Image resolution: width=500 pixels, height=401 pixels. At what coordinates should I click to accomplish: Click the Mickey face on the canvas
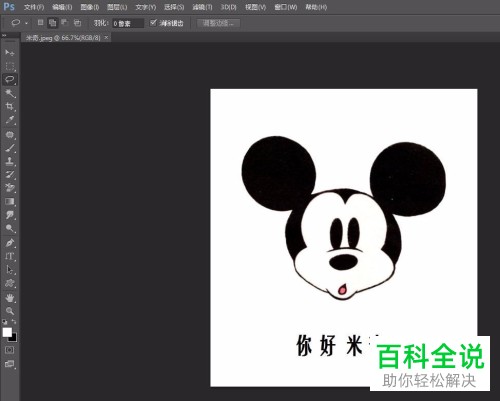coord(343,217)
